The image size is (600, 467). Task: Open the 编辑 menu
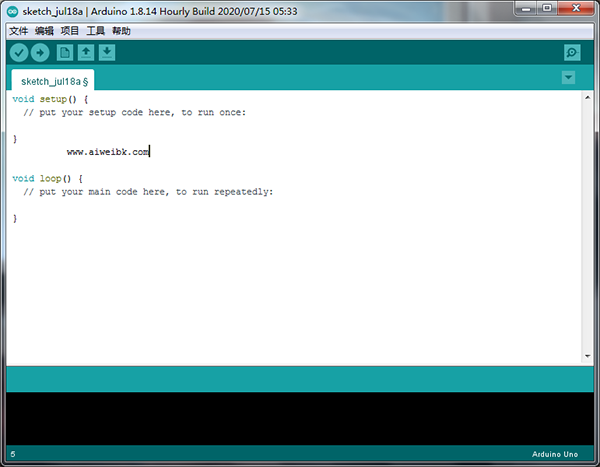(x=45, y=31)
